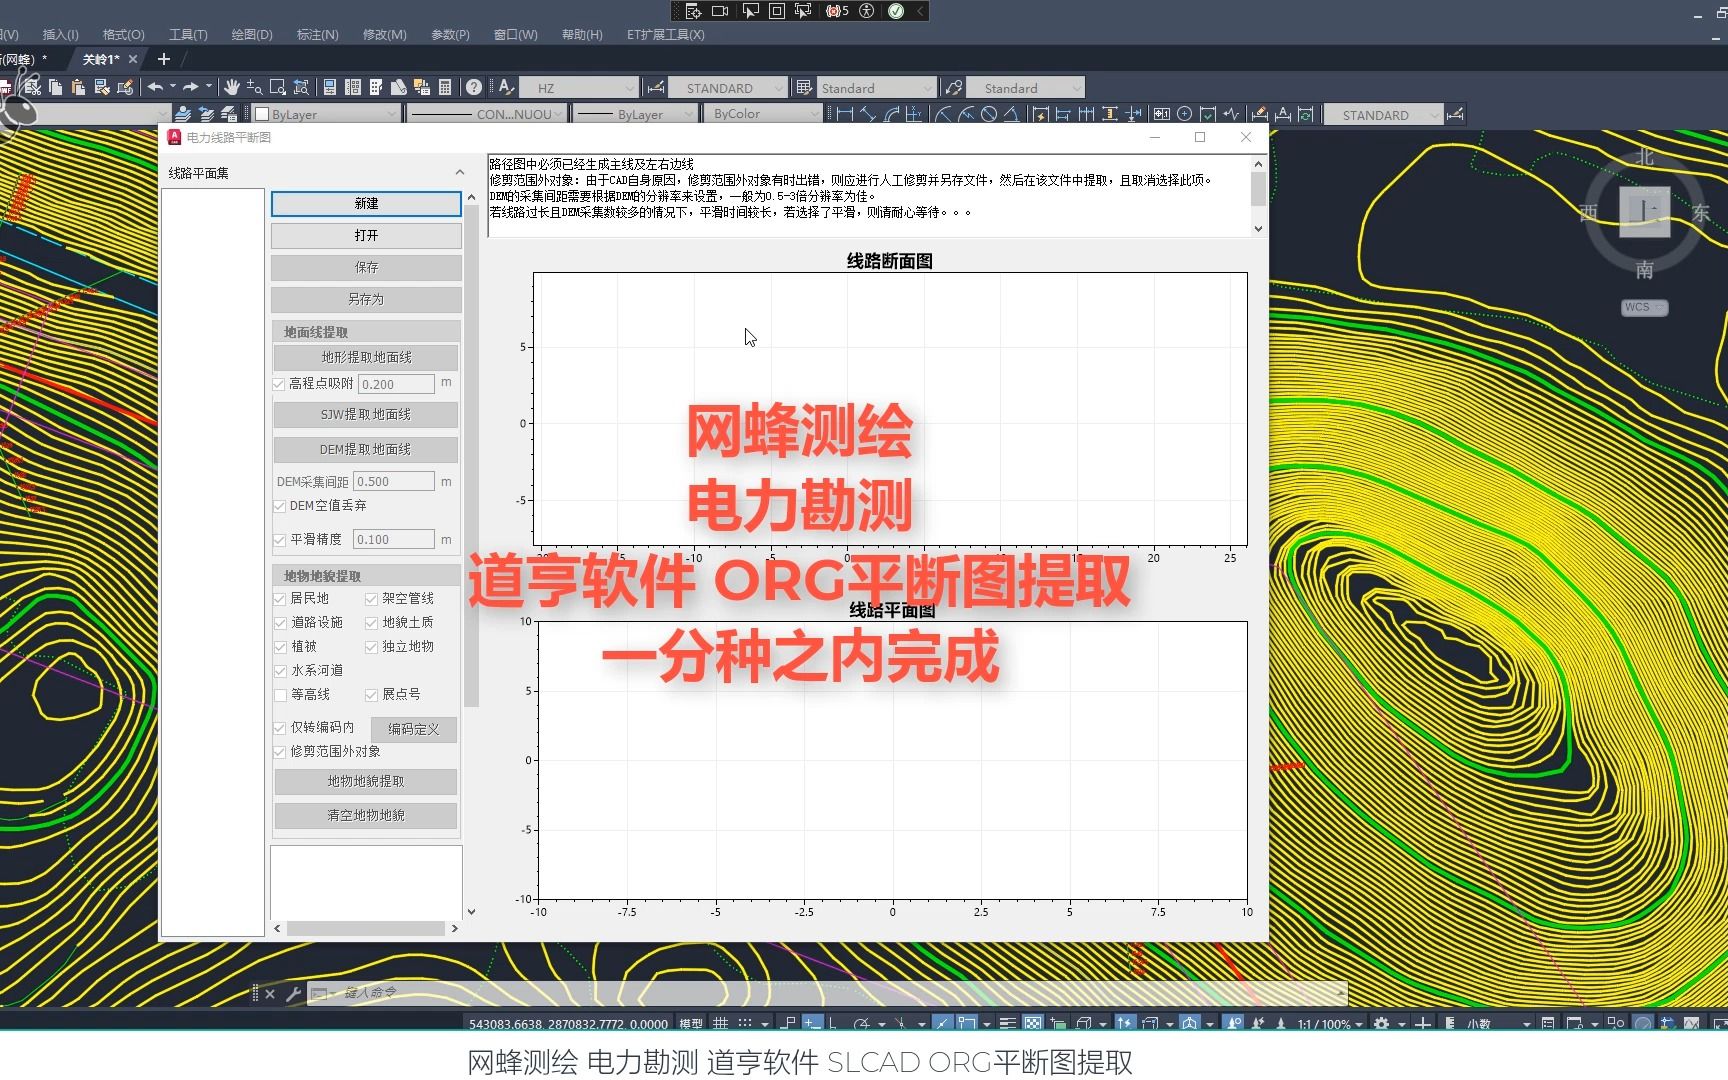Open the WCS coordinate system dropdown
The width and height of the screenshot is (1728, 1080).
pos(1645,307)
